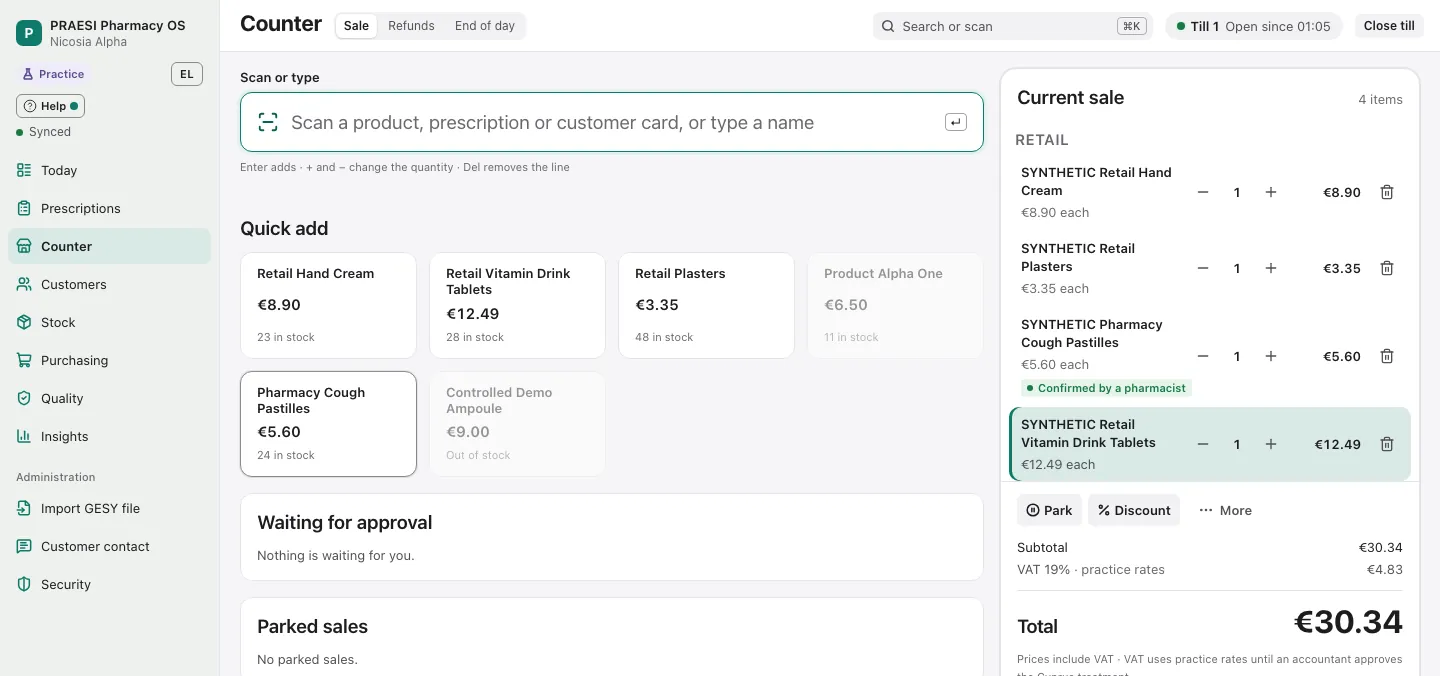Click the Customers people icon
Screen dimensions: 1440x676
pyautogui.click(x=24, y=284)
